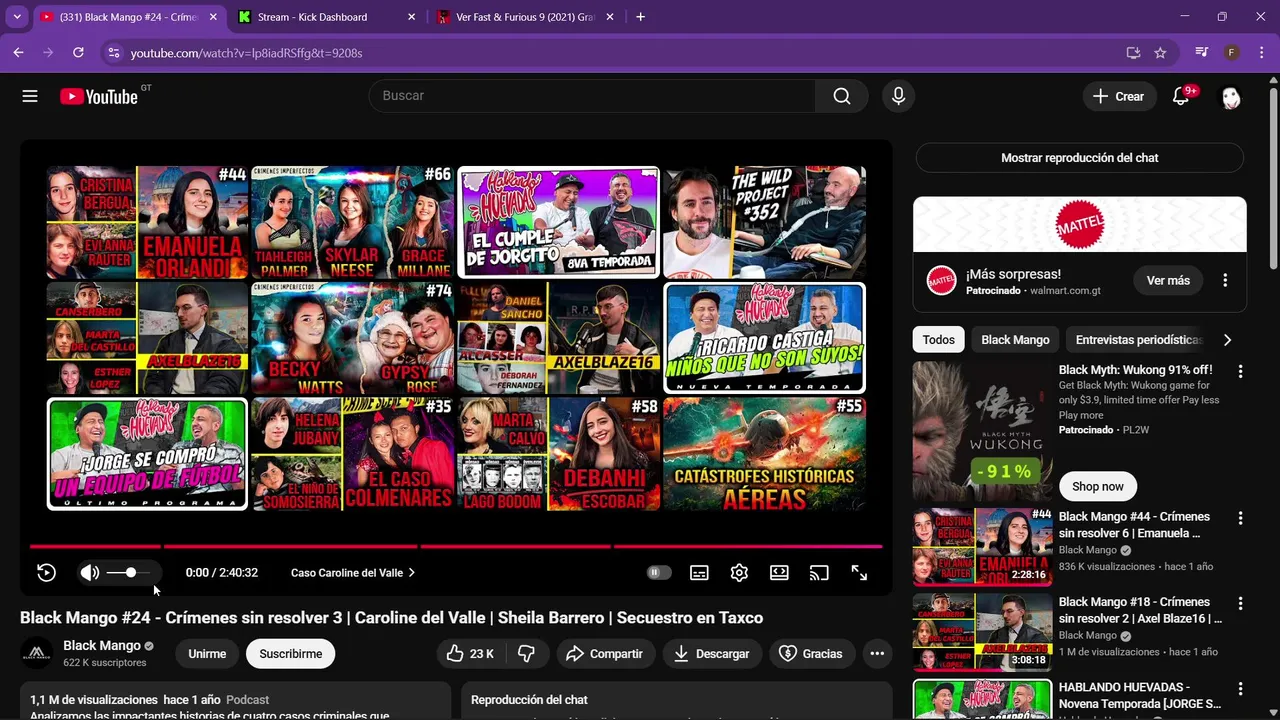
Task: Open The Wild Project #352 end-screen video
Action: pos(765,222)
